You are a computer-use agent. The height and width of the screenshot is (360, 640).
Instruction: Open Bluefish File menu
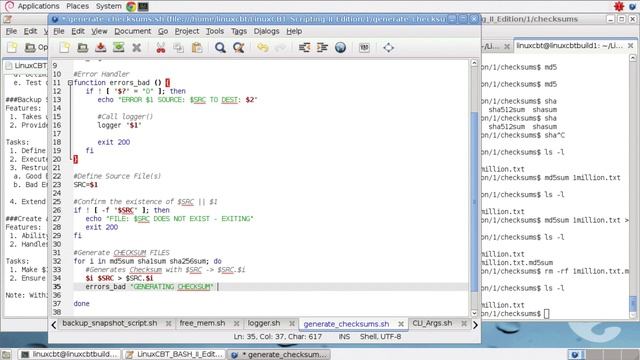[58, 31]
